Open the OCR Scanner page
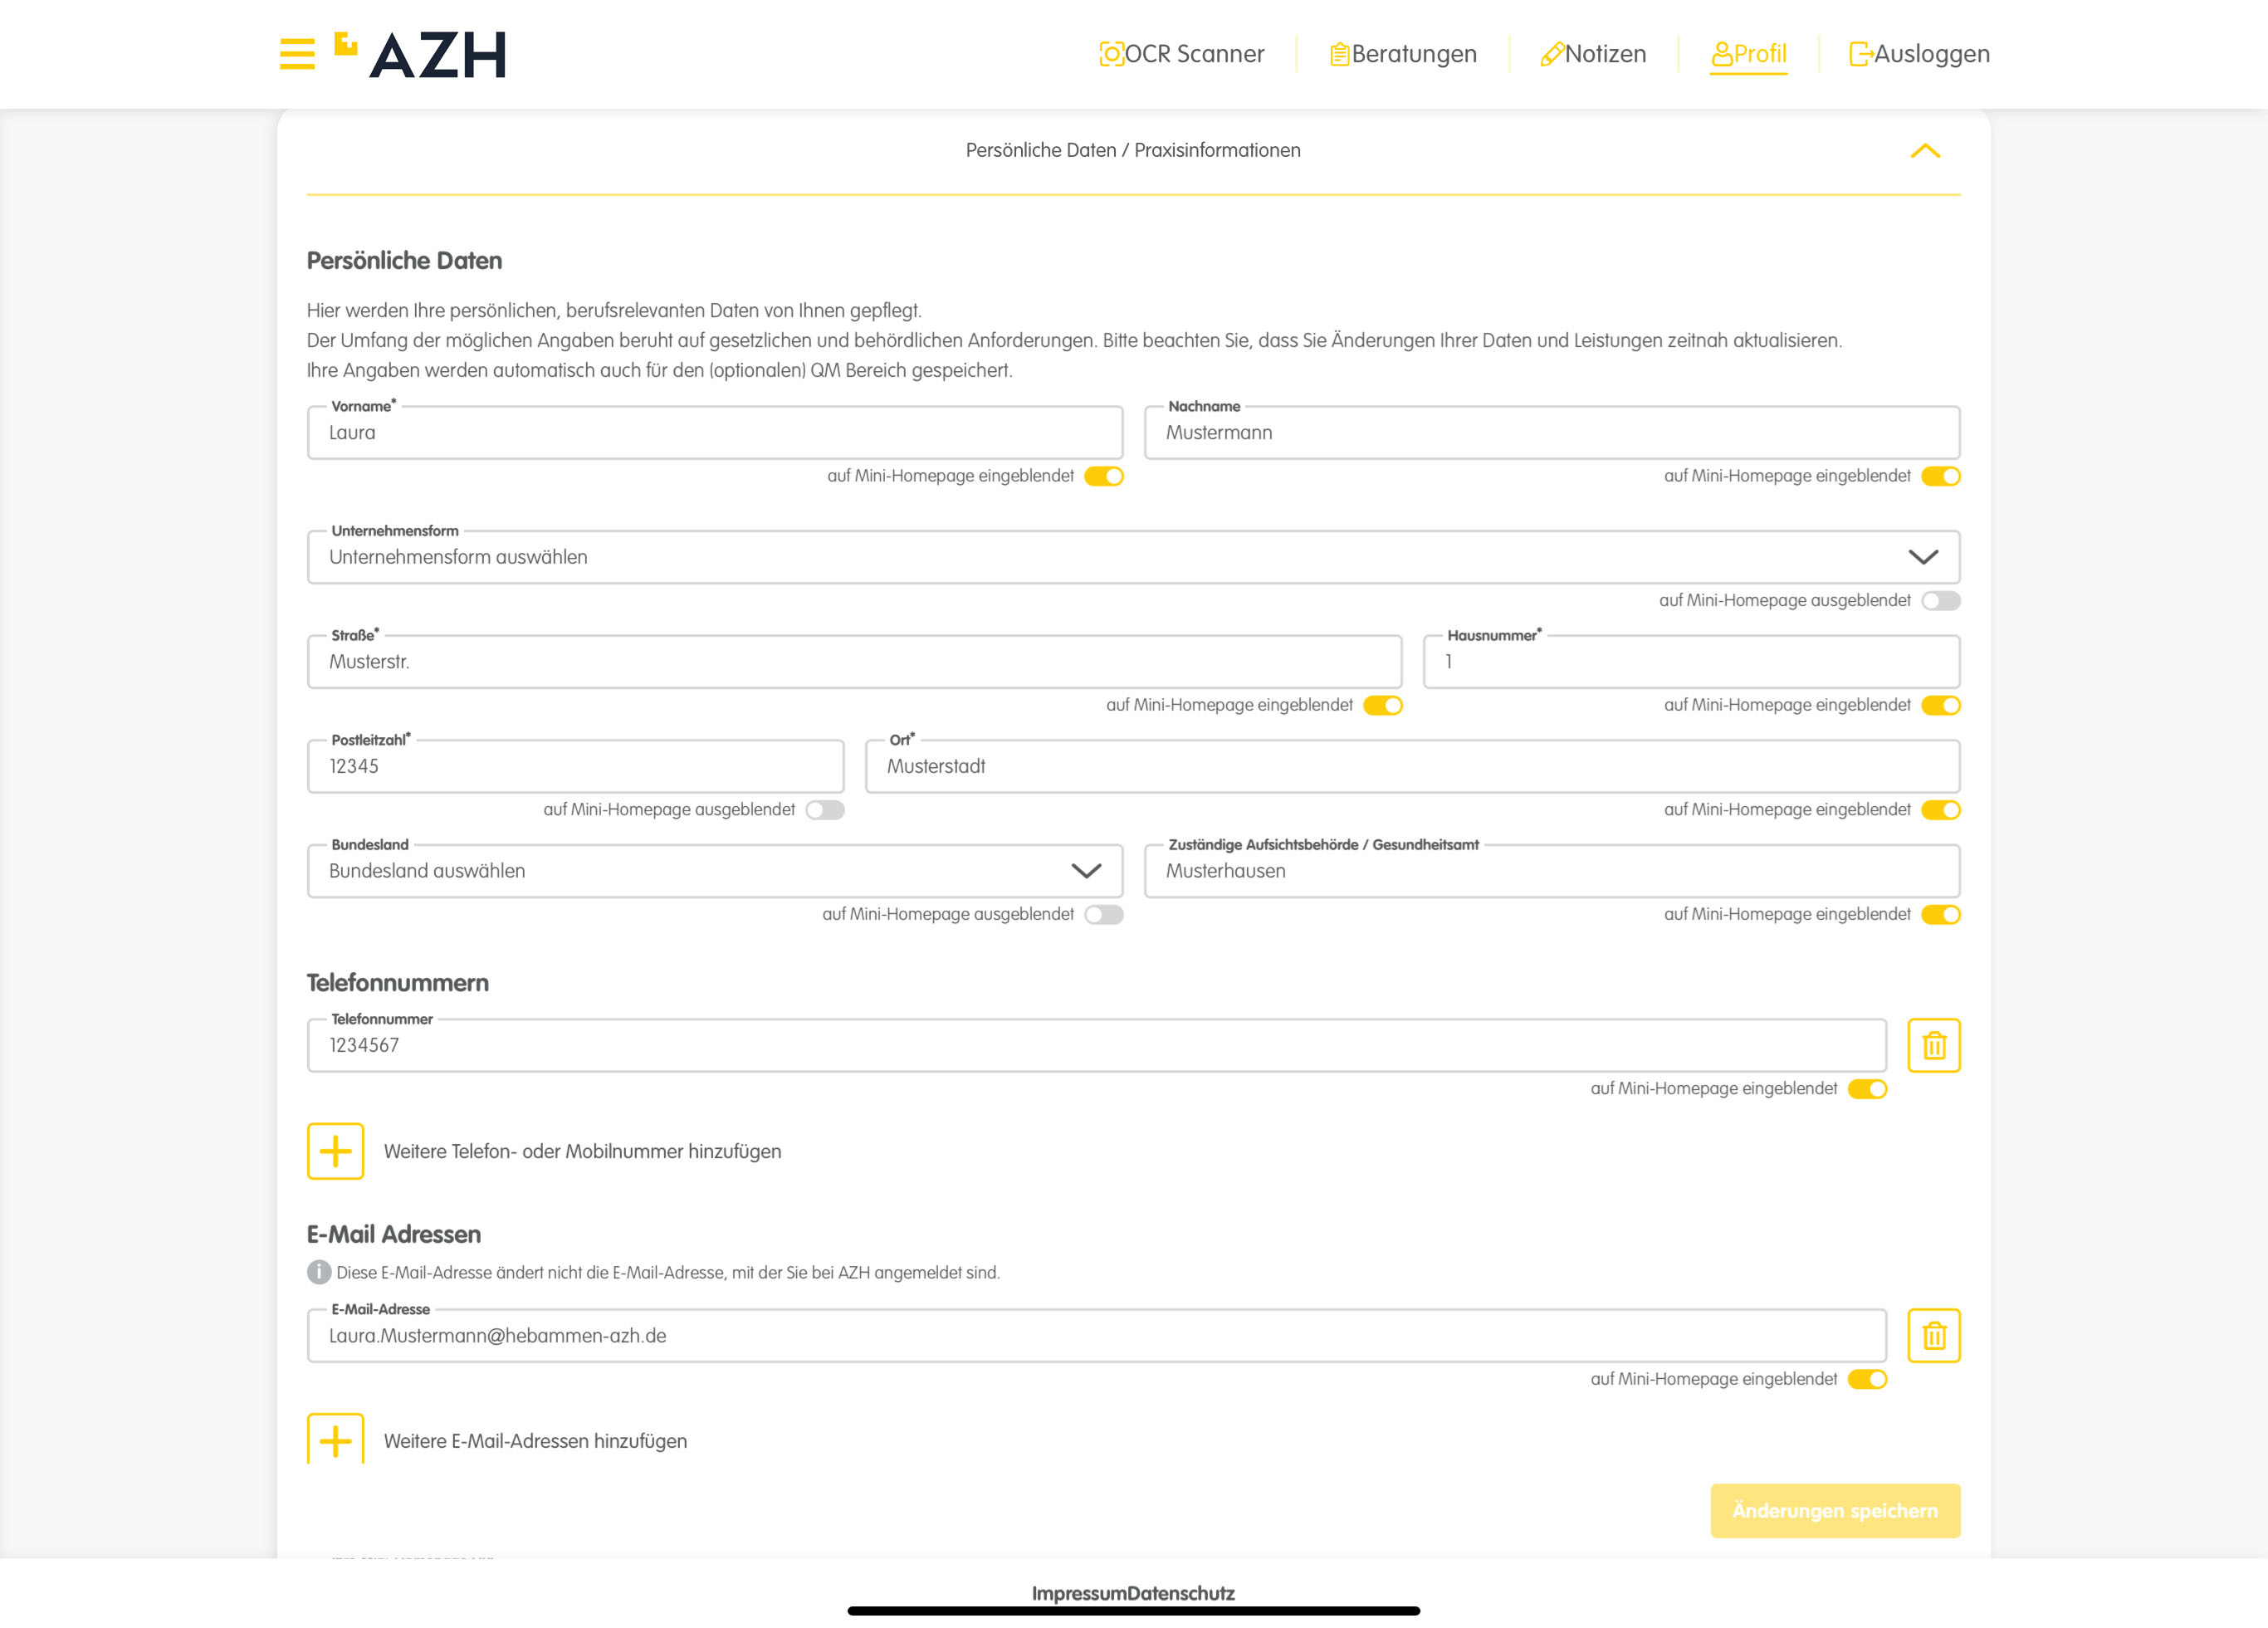Viewport: 2268px width, 1628px height. (1182, 54)
